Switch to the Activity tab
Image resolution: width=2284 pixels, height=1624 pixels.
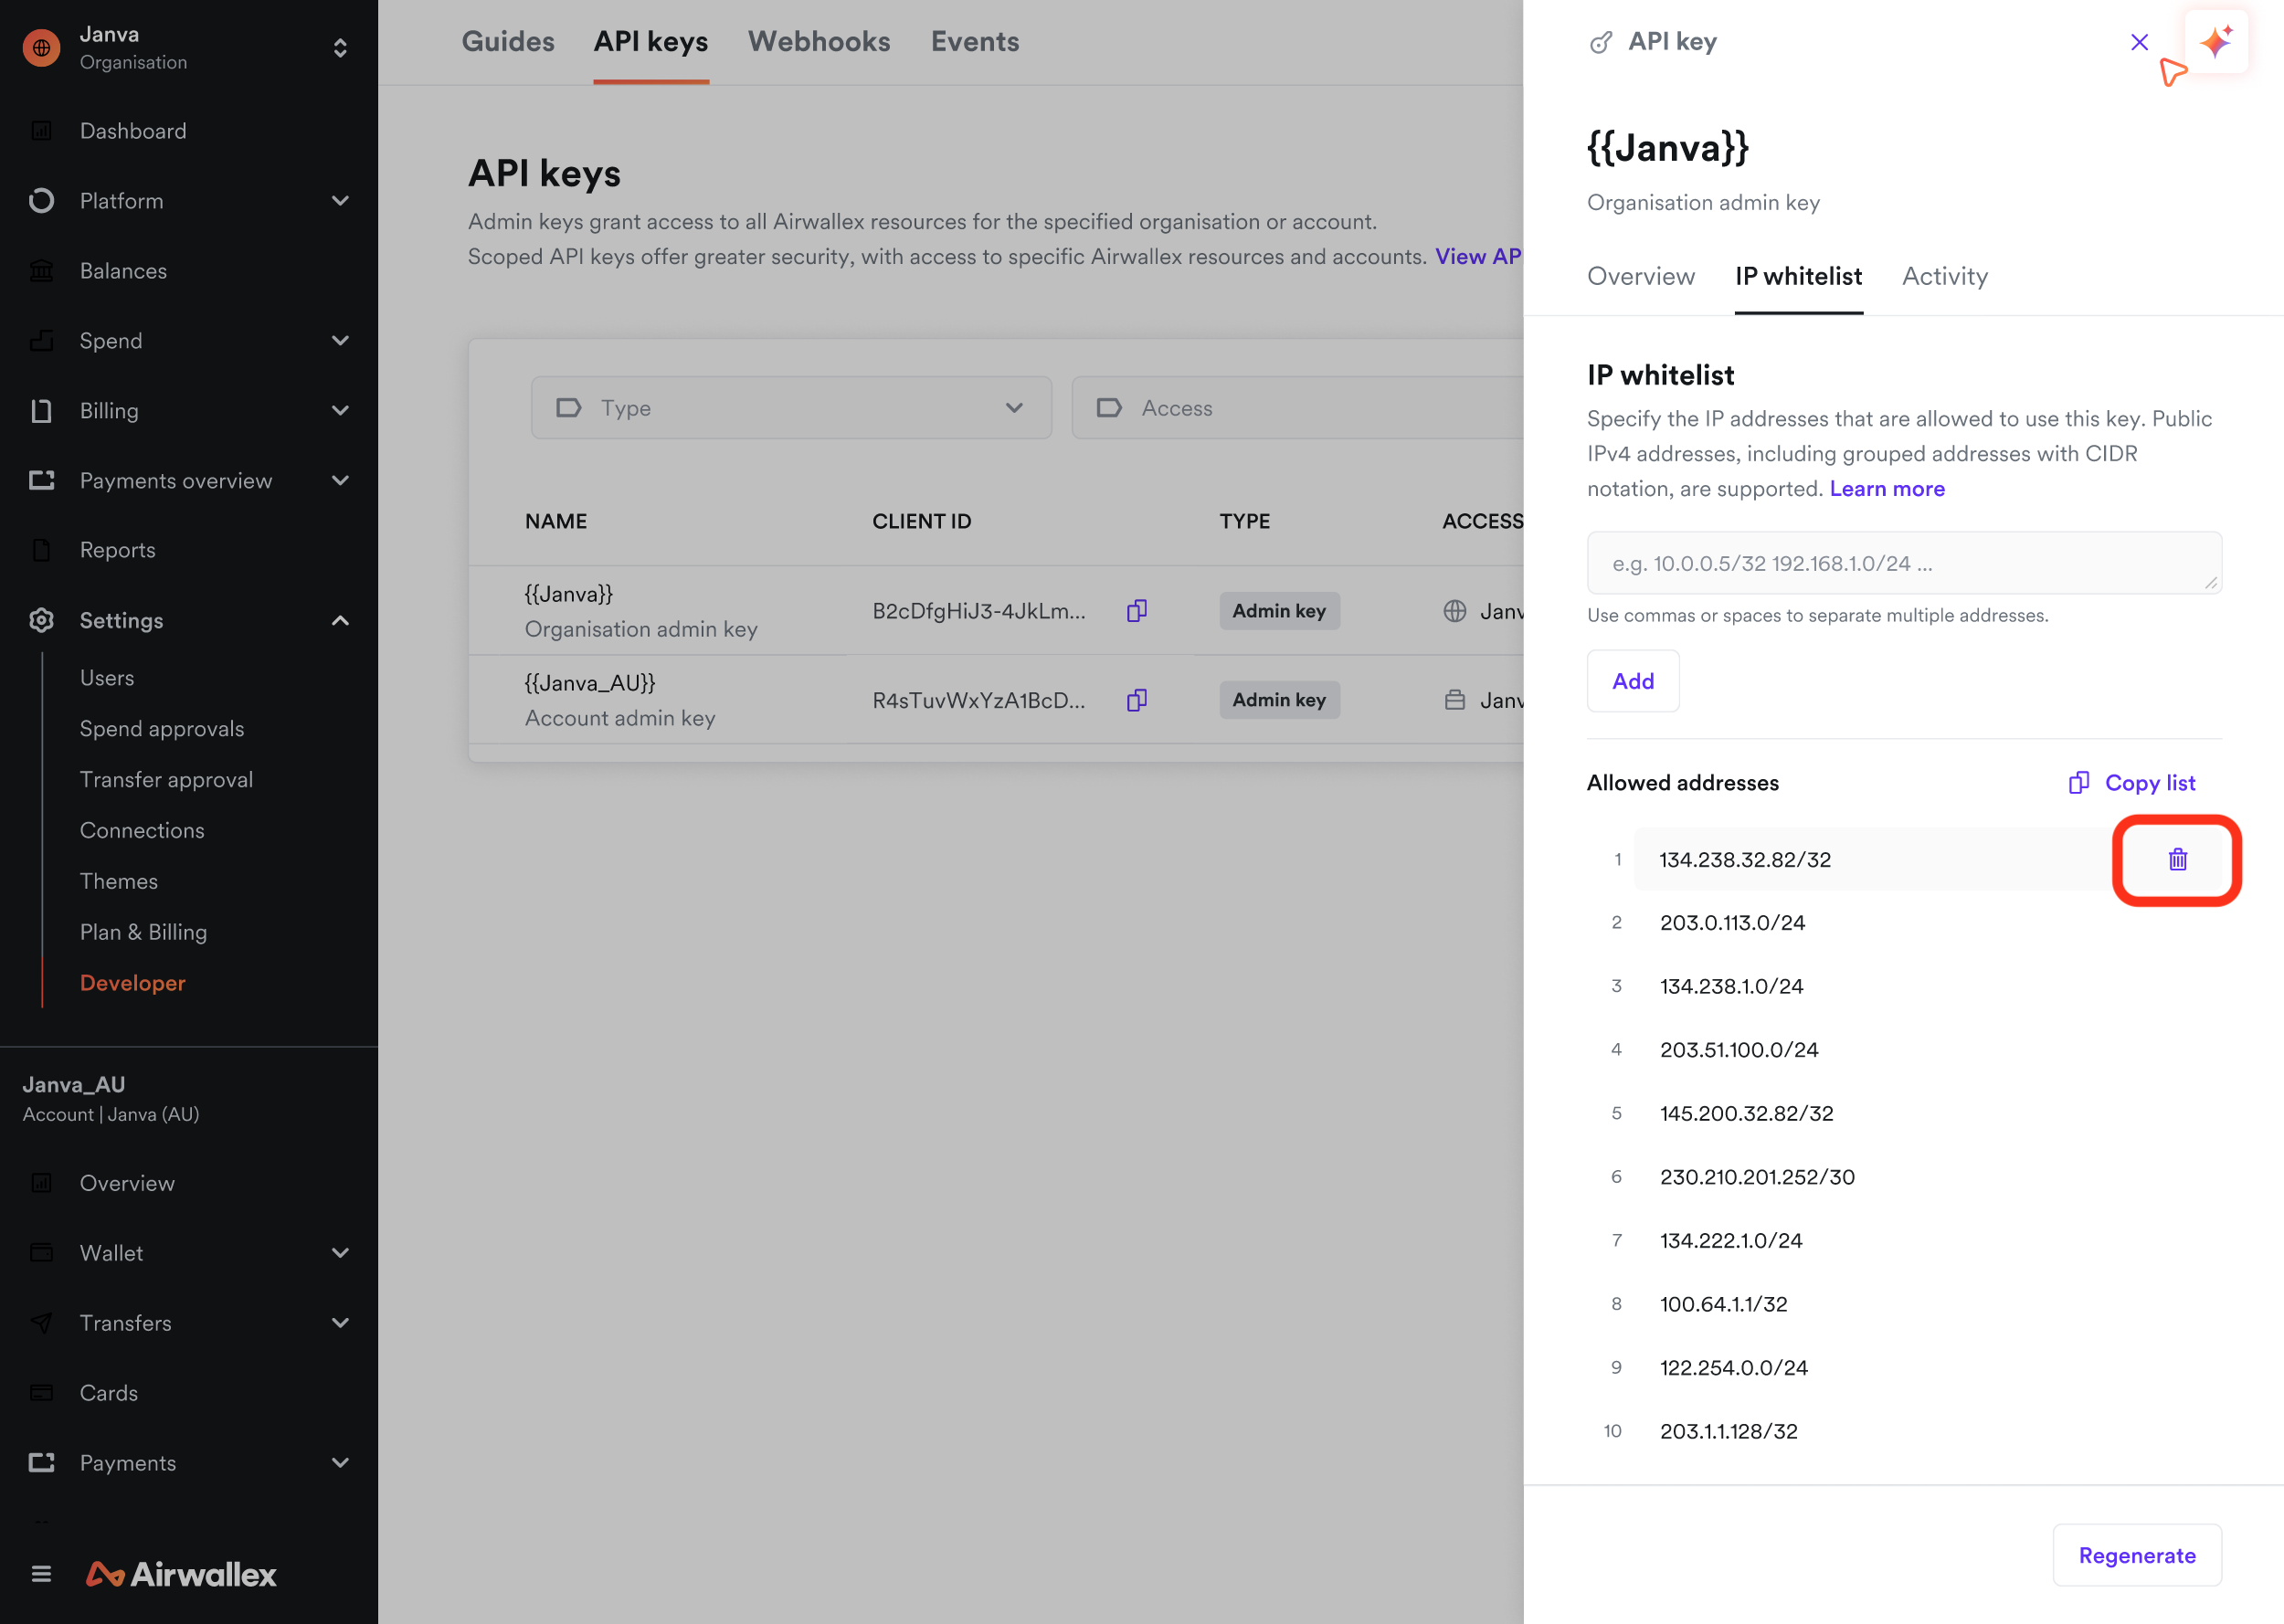coord(1943,276)
